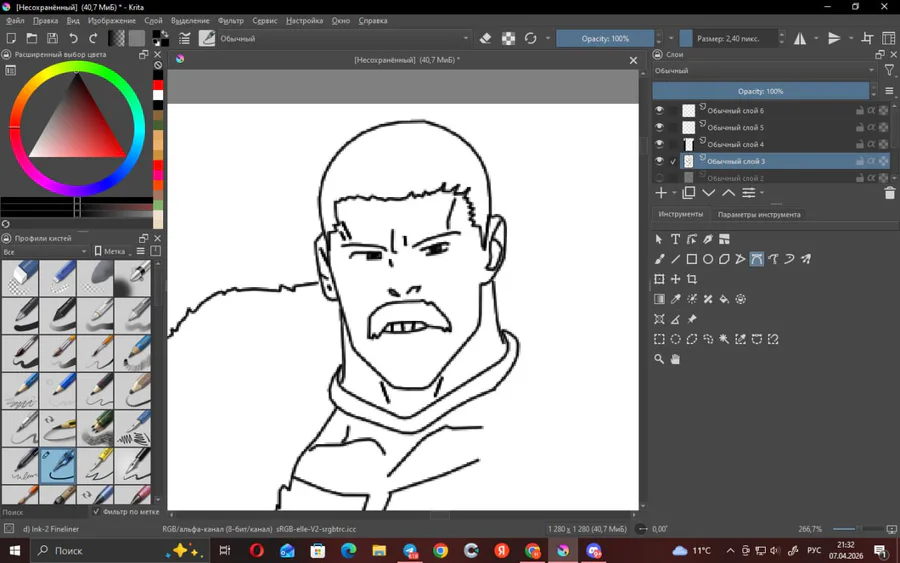Screen dimensions: 900x563
Task: Open the 'Фильтр' menu
Action: tap(230, 20)
